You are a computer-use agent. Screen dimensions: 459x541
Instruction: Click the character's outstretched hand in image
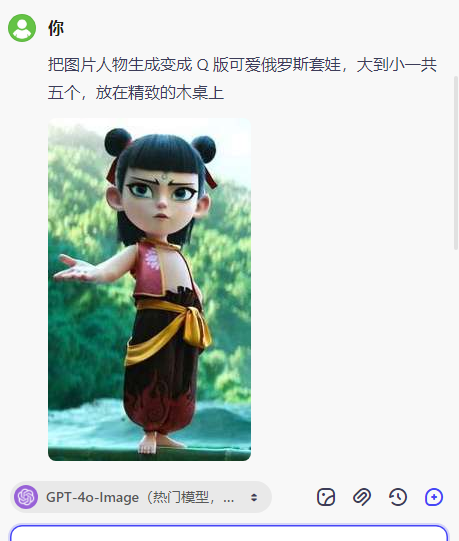pos(74,268)
